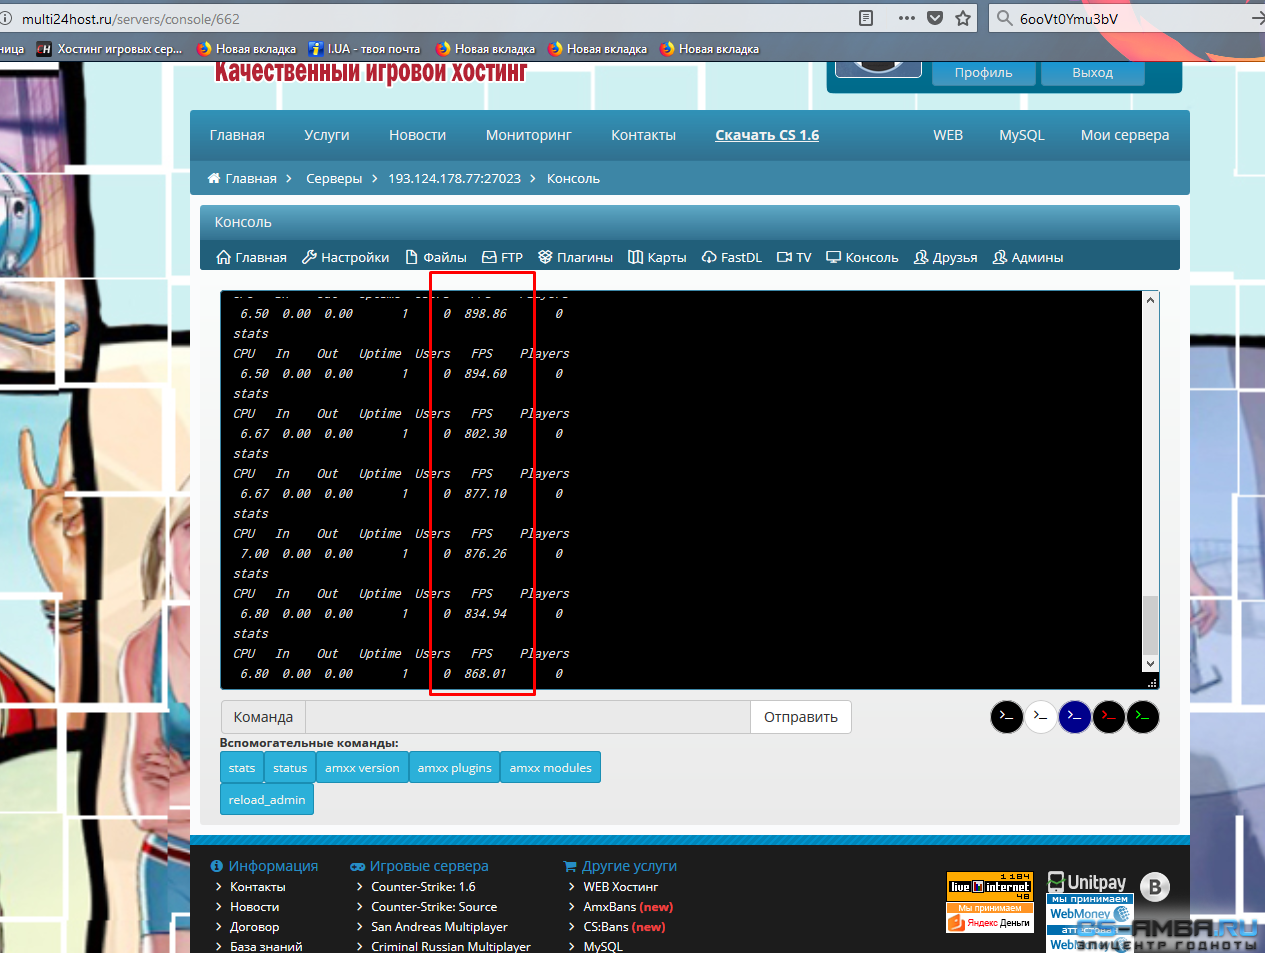1265x953 pixels.
Task: Open Услуги in main navigation
Action: point(327,135)
